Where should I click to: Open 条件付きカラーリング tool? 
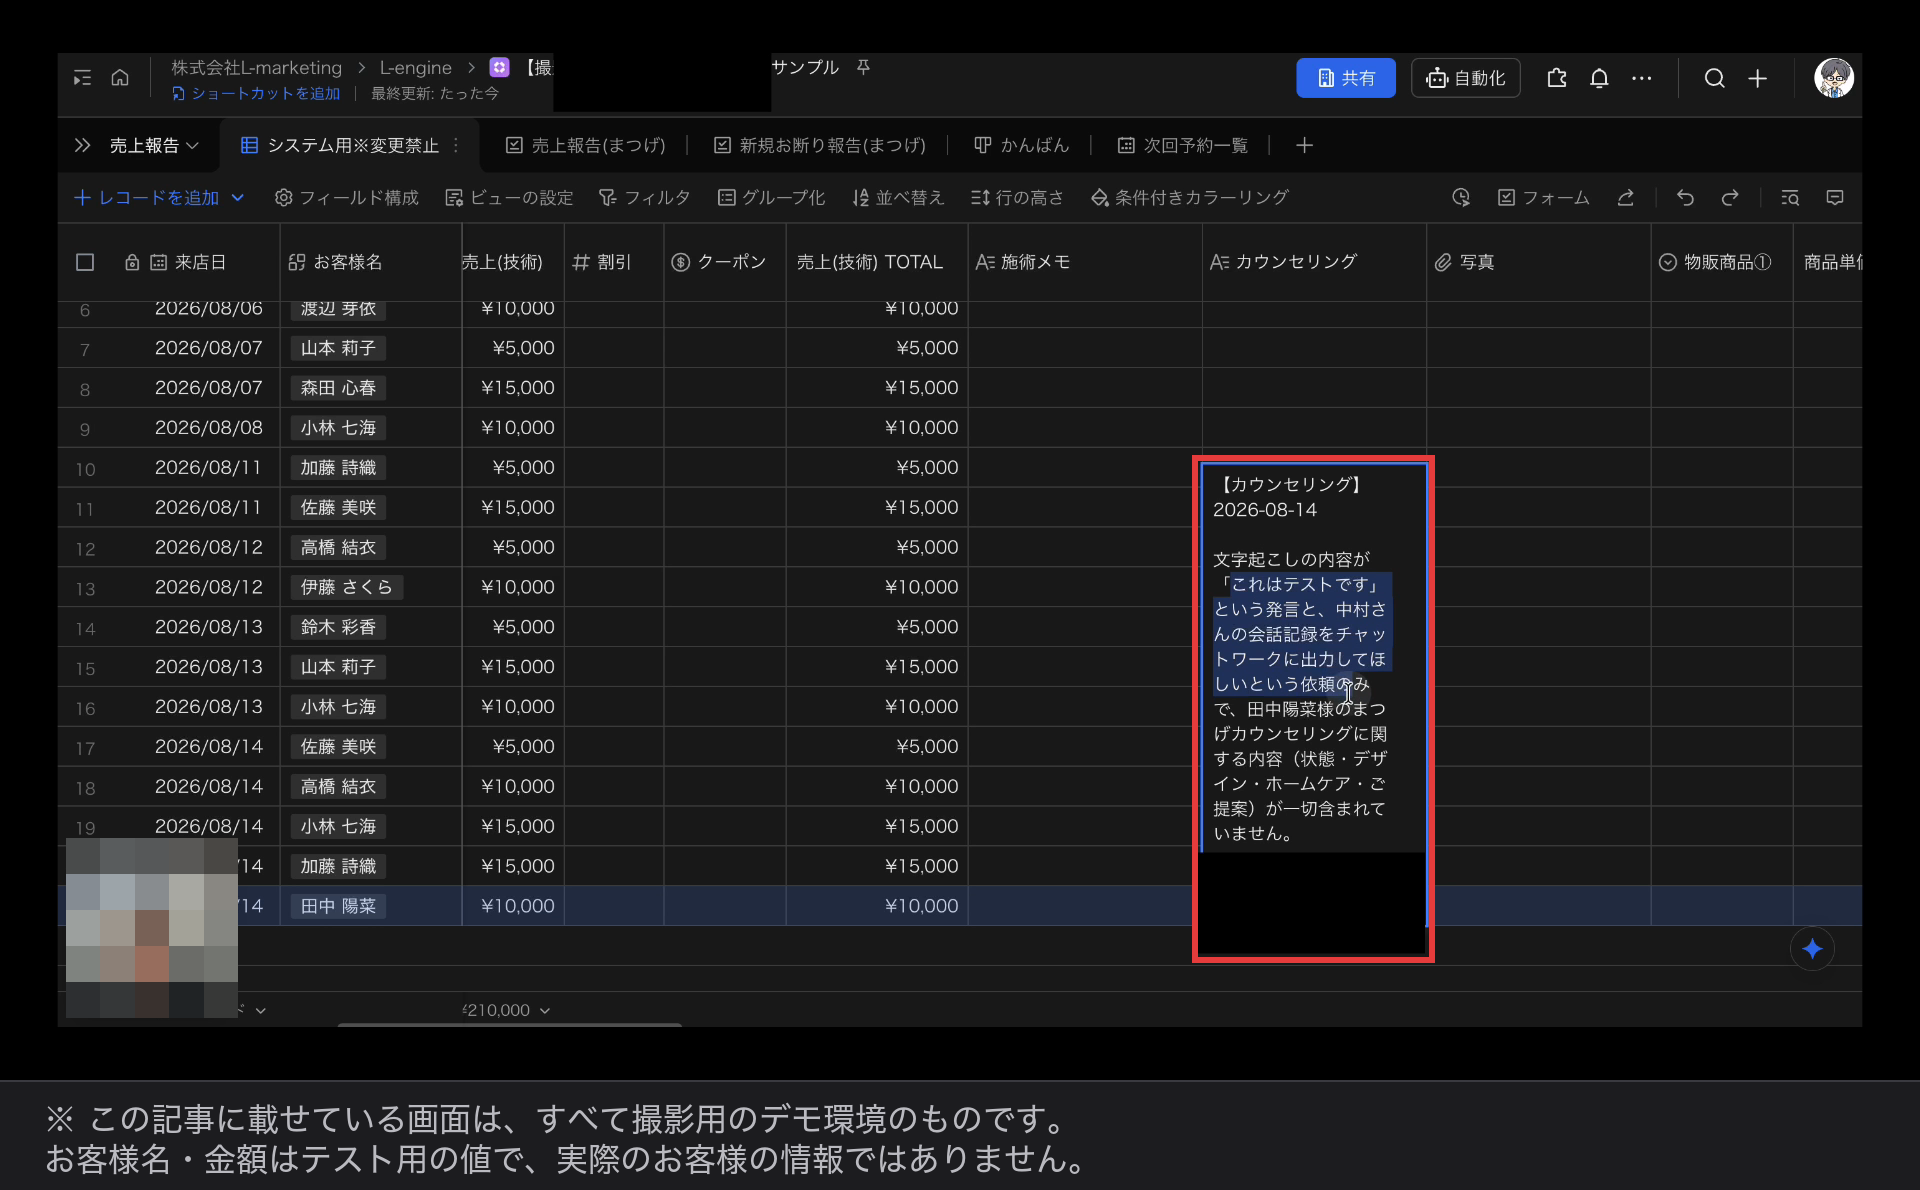(x=1190, y=198)
